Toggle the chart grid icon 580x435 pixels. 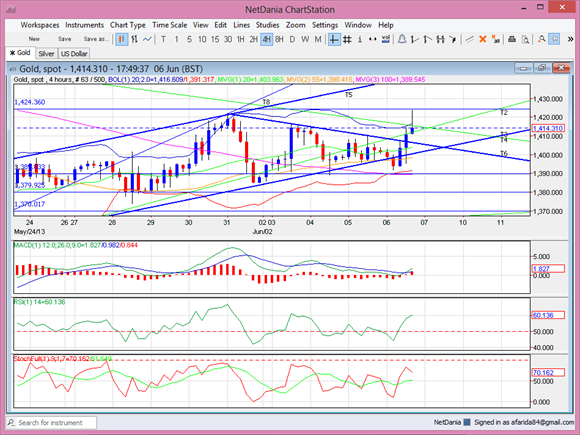click(347, 39)
